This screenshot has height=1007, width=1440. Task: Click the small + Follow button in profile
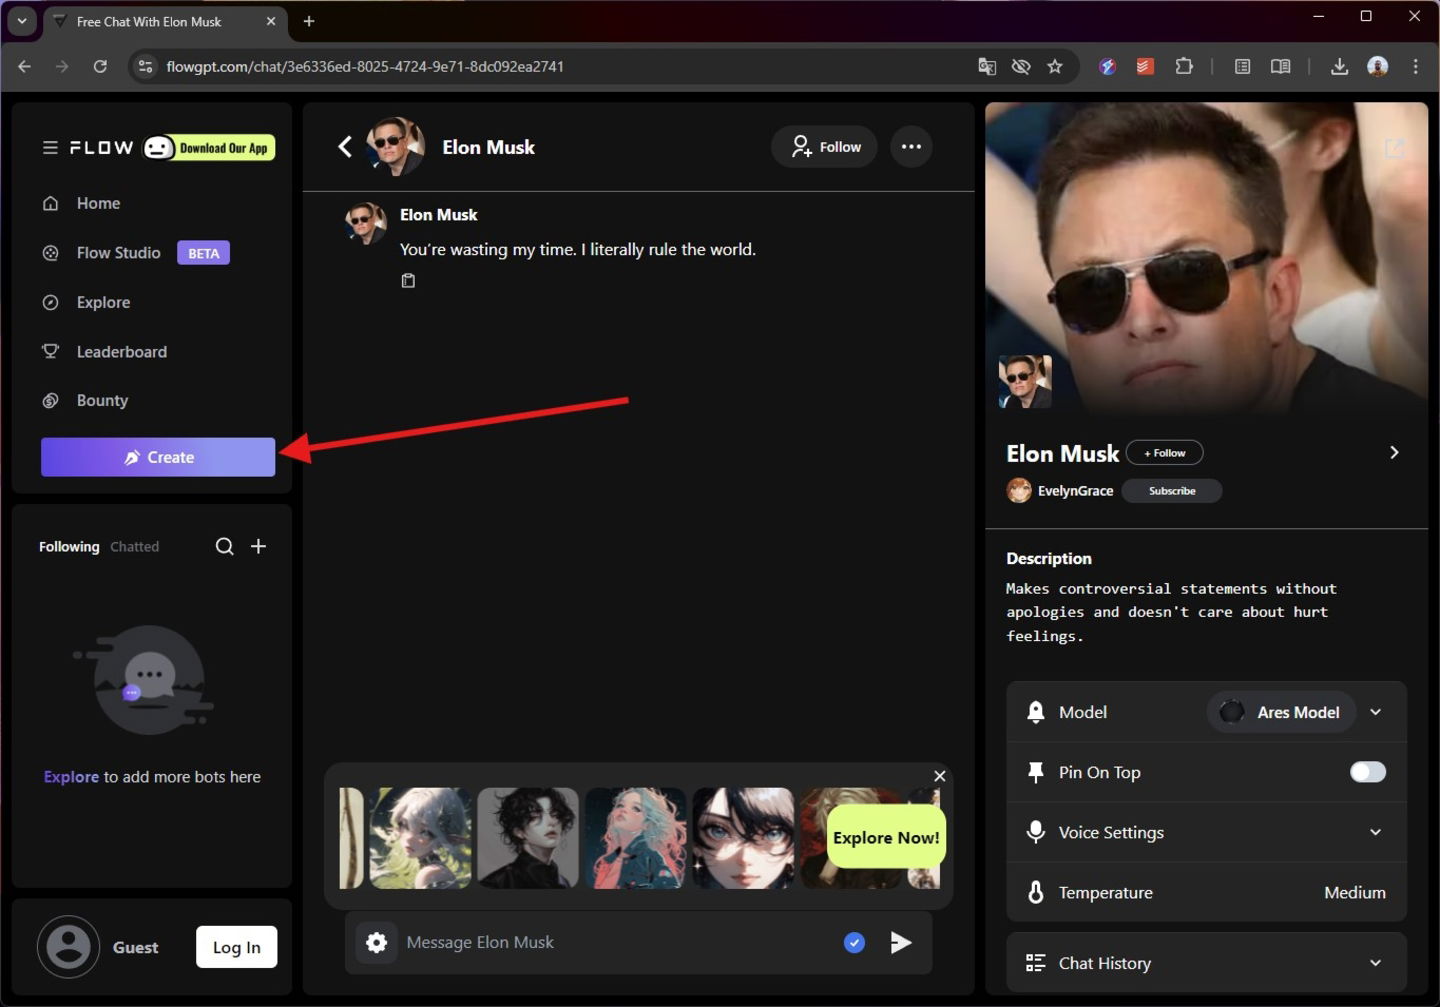coord(1165,453)
